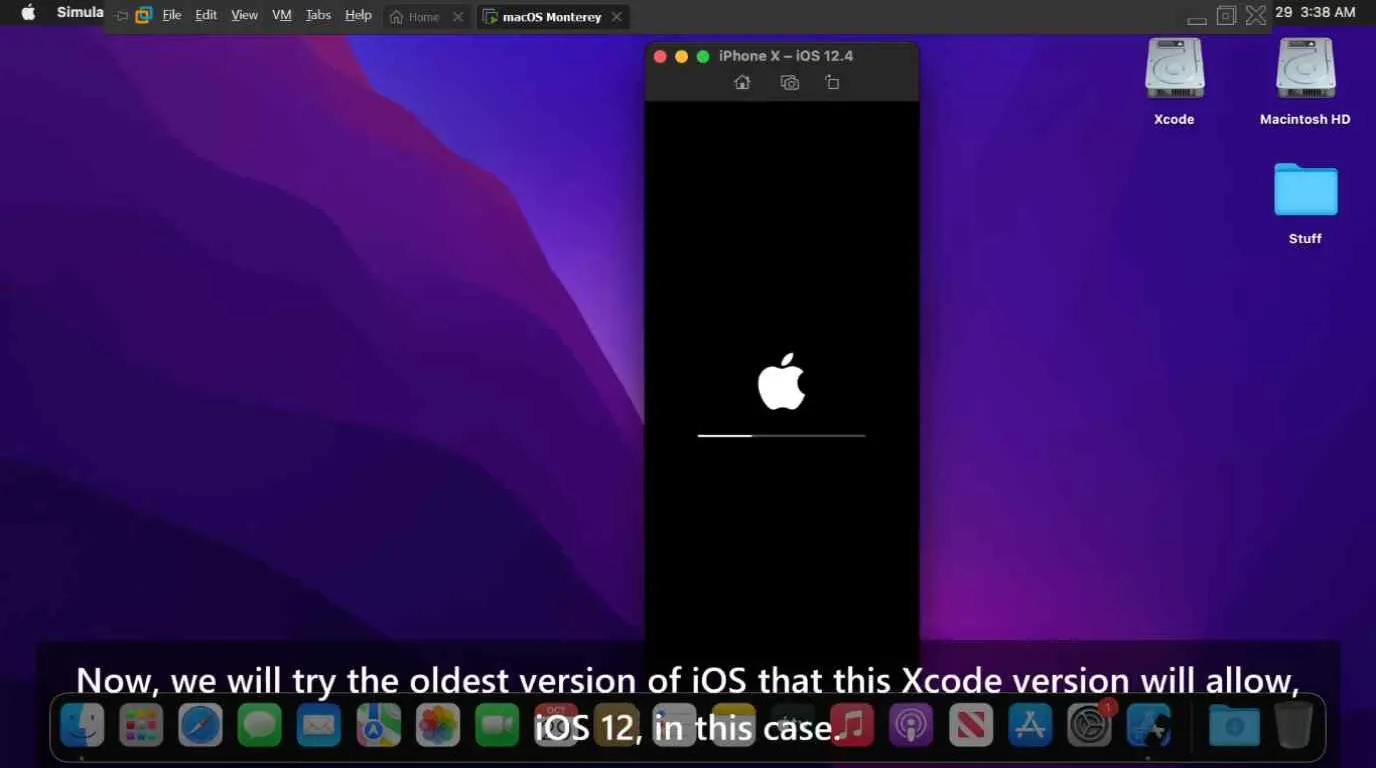Open the VMware Help menu
The height and width of the screenshot is (768, 1376).
pyautogui.click(x=358, y=15)
